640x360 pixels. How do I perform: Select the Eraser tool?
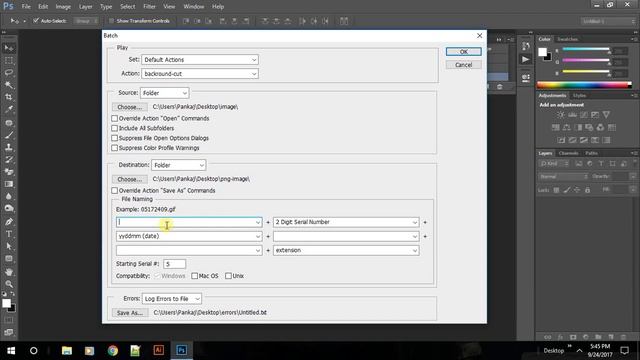click(x=9, y=171)
